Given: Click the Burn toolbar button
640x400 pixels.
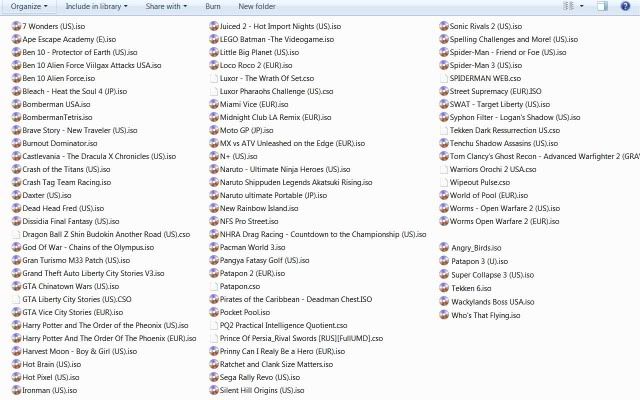Looking at the screenshot, I should pyautogui.click(x=213, y=7).
